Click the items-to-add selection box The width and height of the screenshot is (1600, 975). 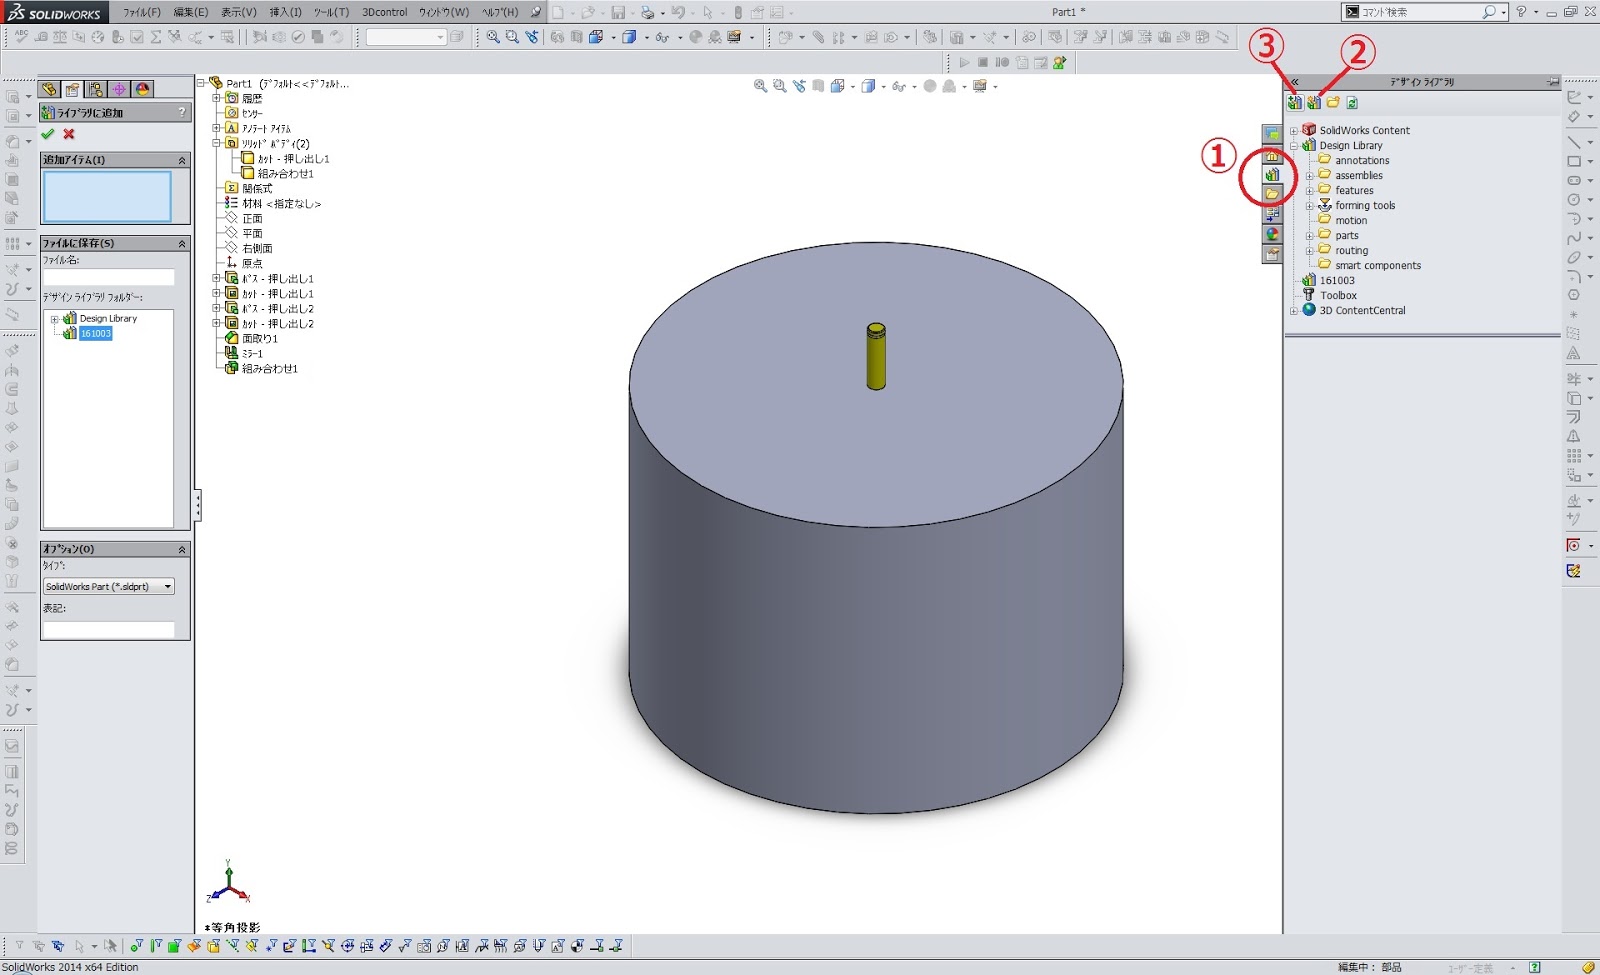107,196
